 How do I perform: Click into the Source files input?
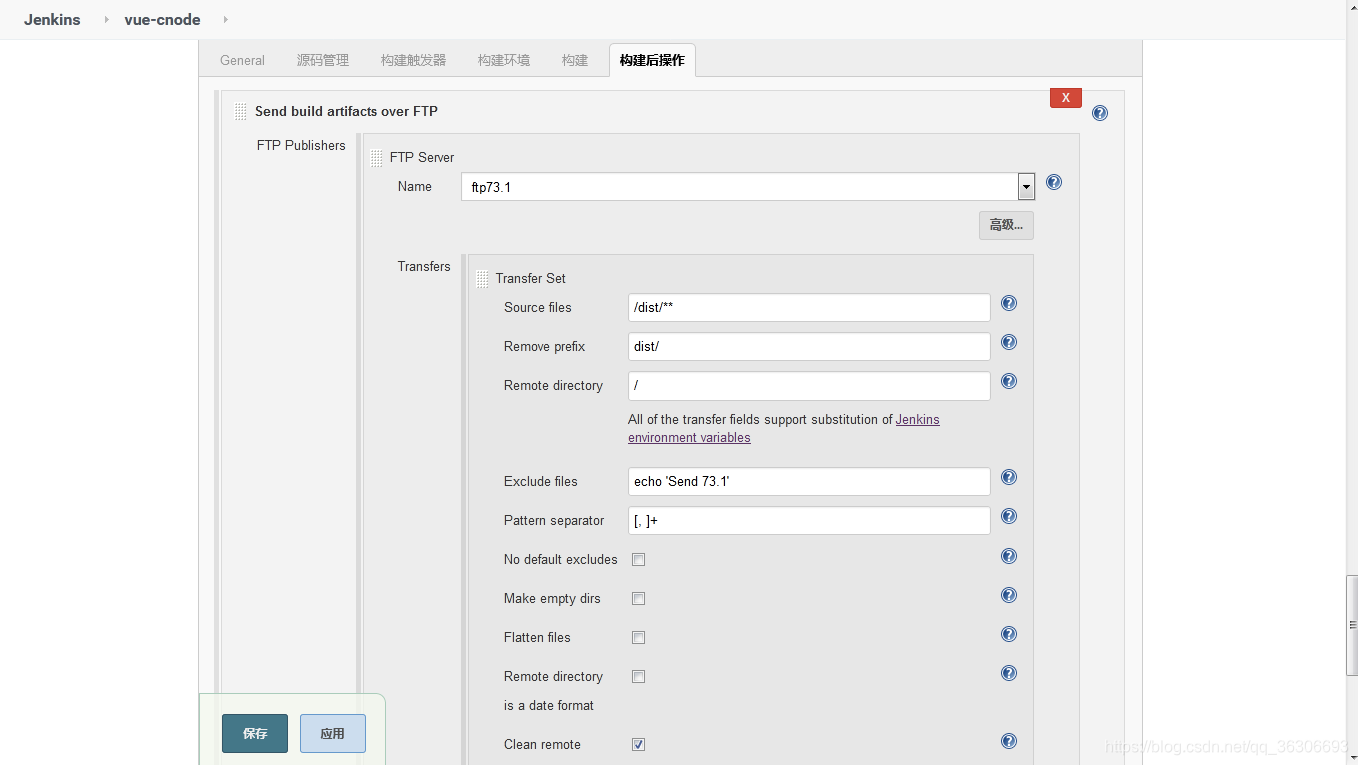809,307
